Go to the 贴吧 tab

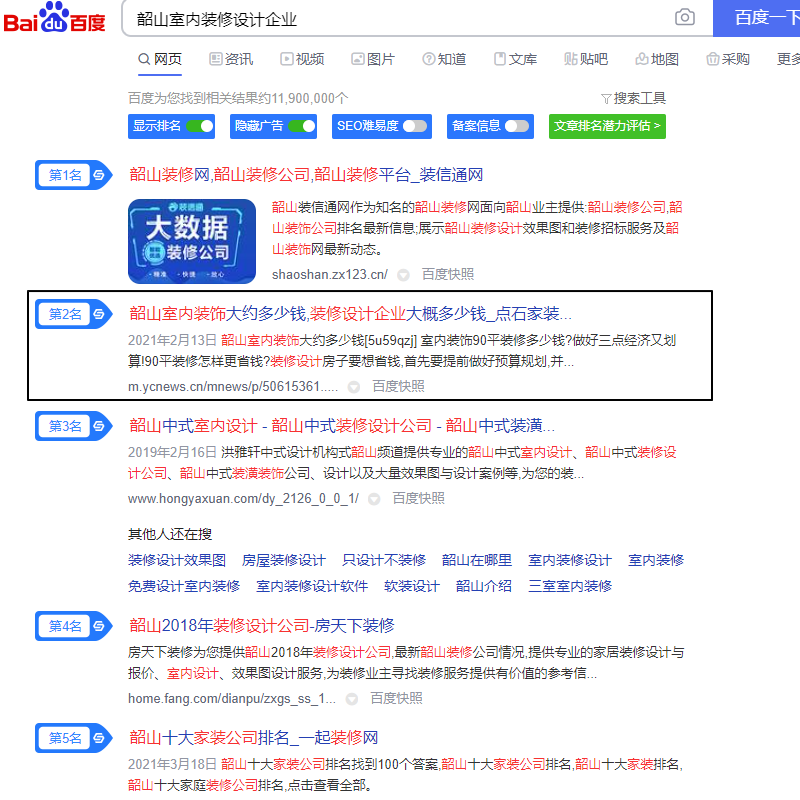586,59
